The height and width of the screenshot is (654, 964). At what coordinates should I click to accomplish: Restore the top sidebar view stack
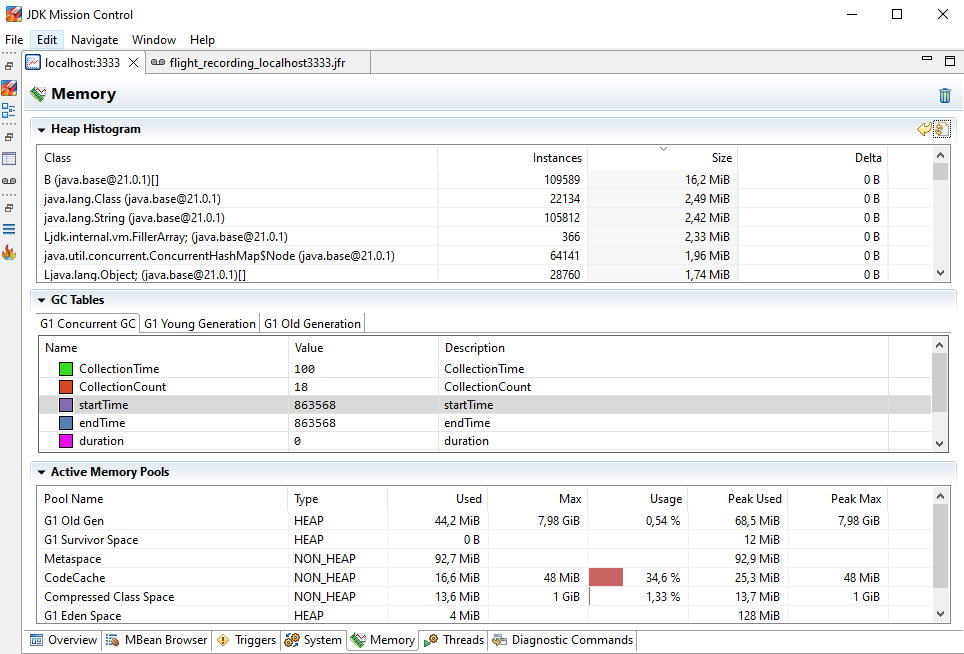point(9,66)
